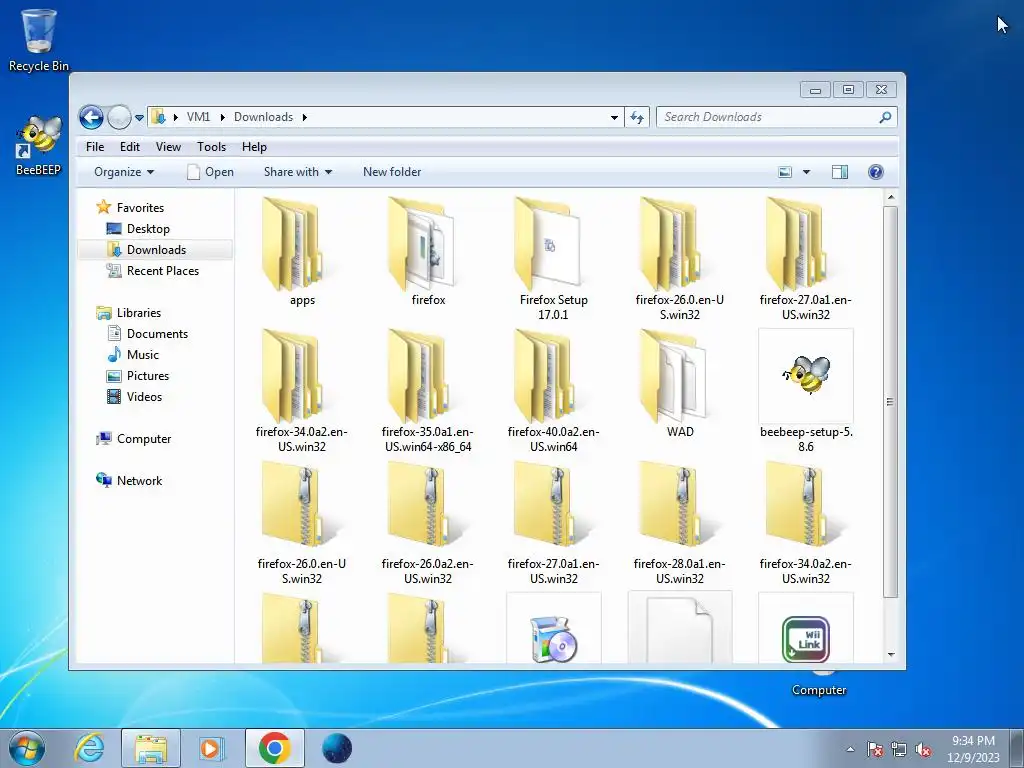Open Windows Explorer from taskbar
The width and height of the screenshot is (1024, 768).
point(151,748)
